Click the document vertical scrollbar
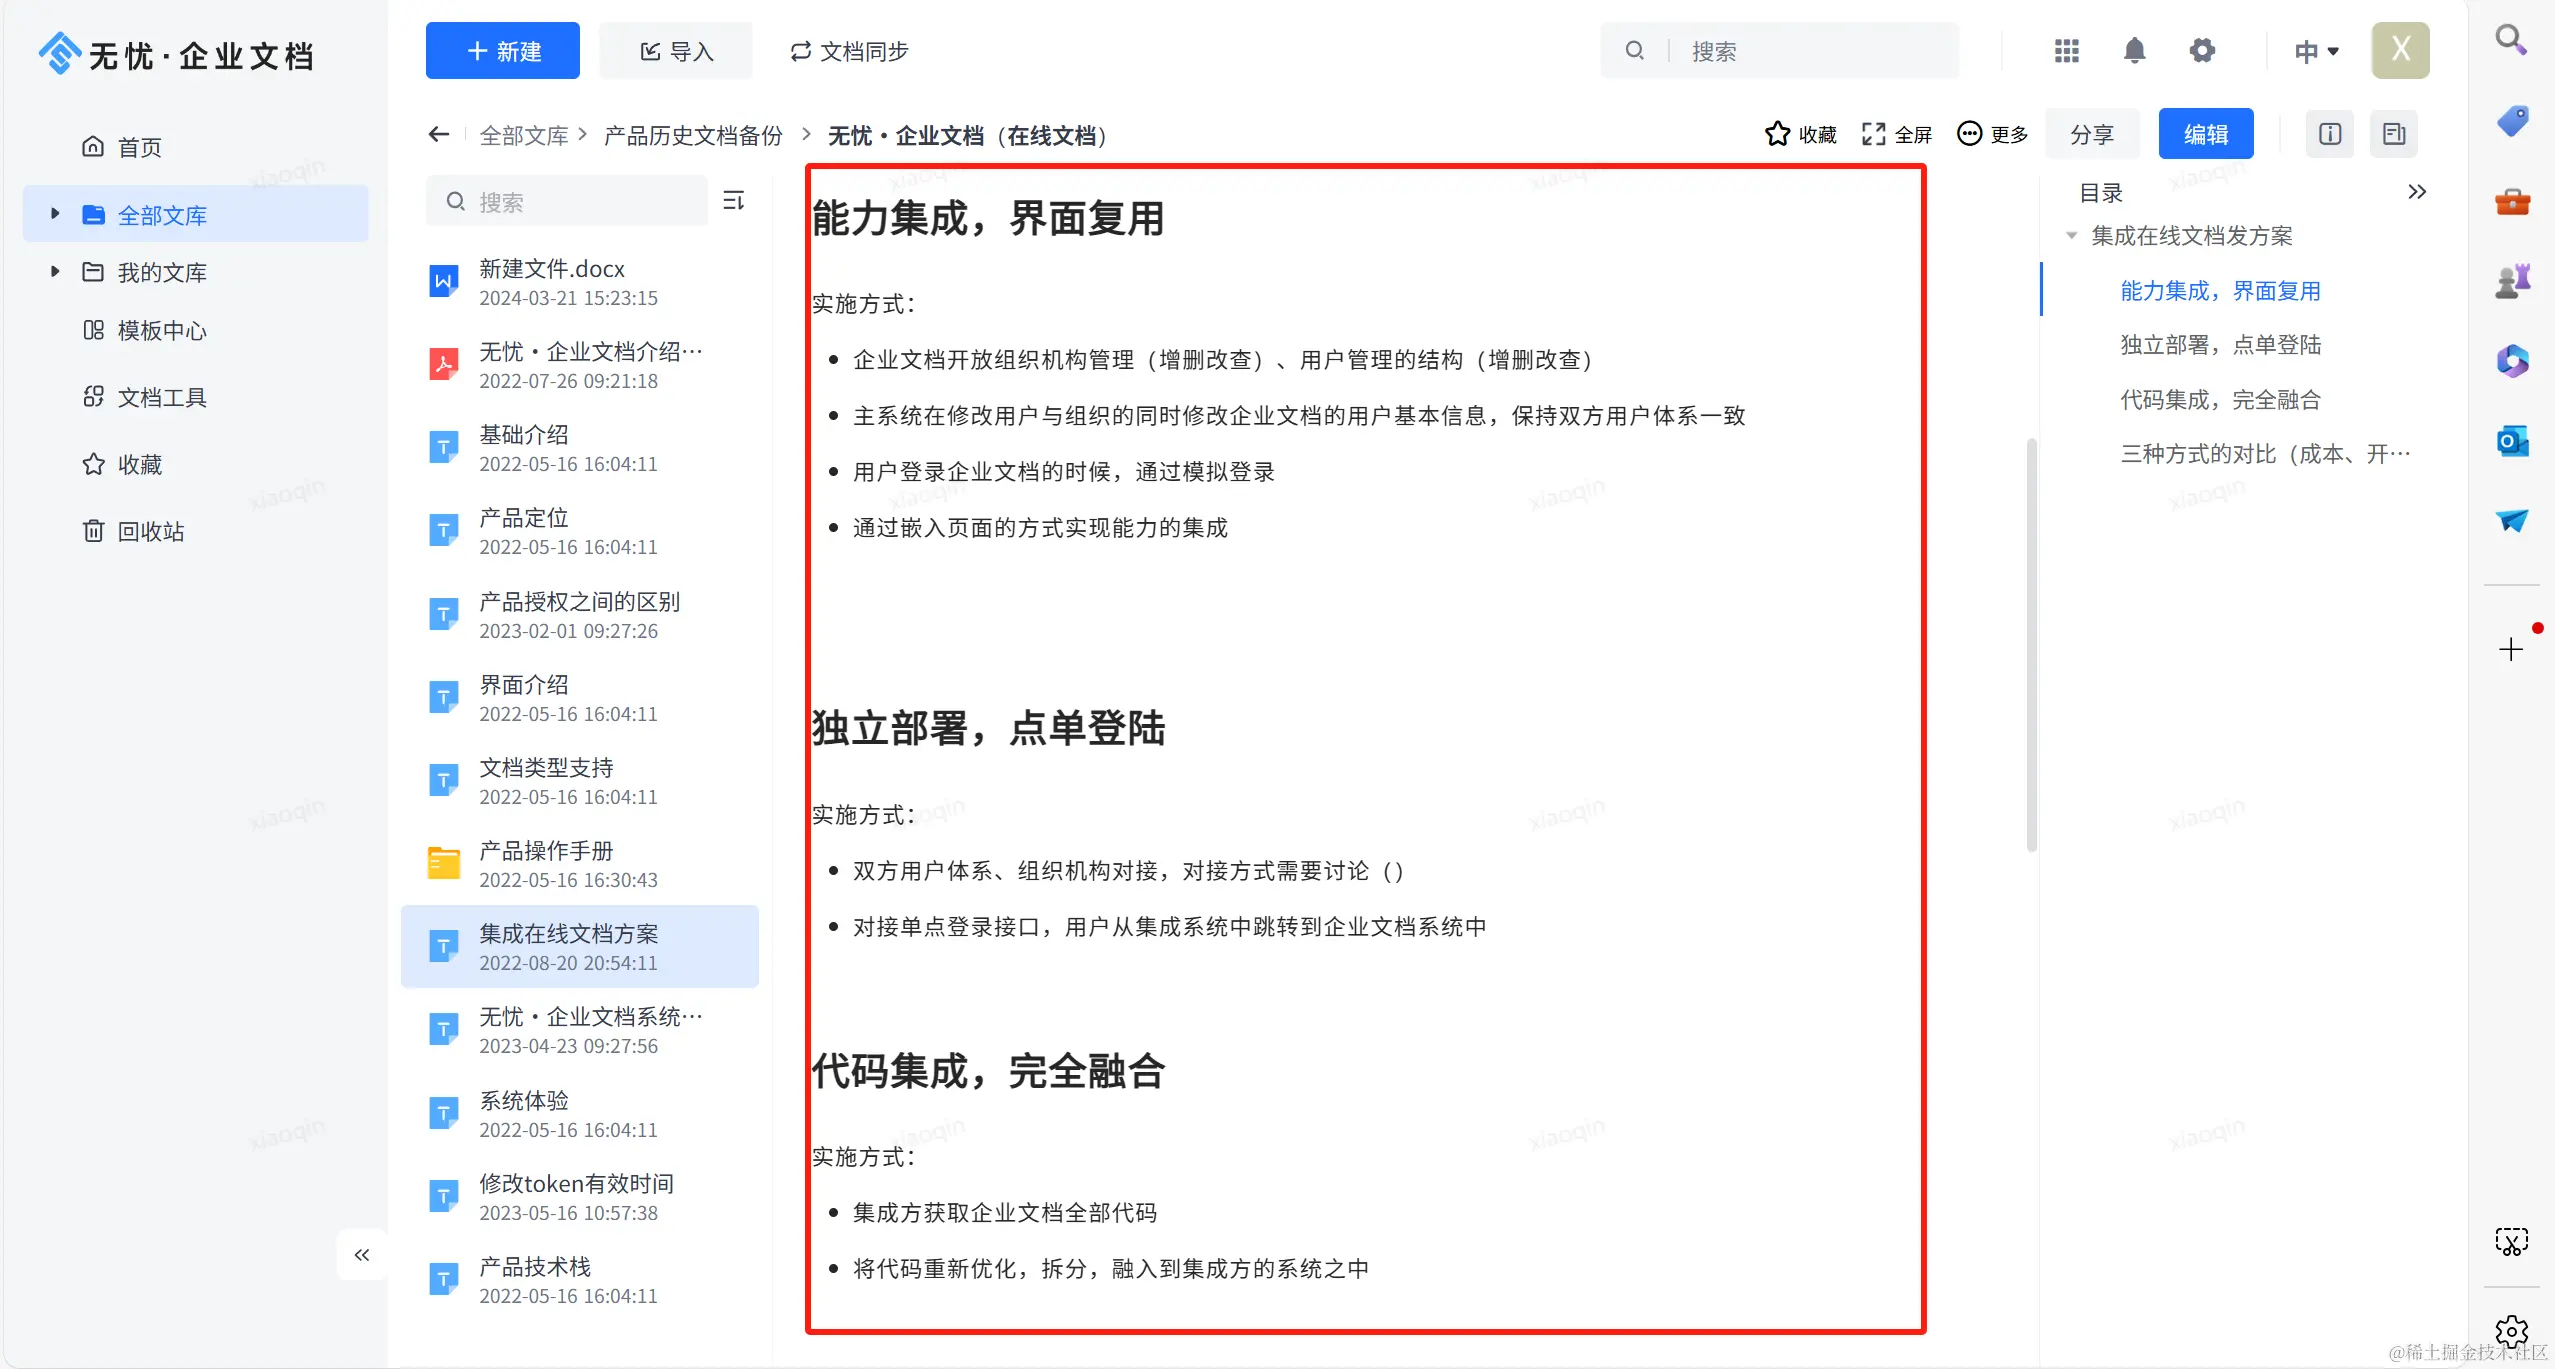Screen dimensions: 2555x1369 pos(2031,645)
